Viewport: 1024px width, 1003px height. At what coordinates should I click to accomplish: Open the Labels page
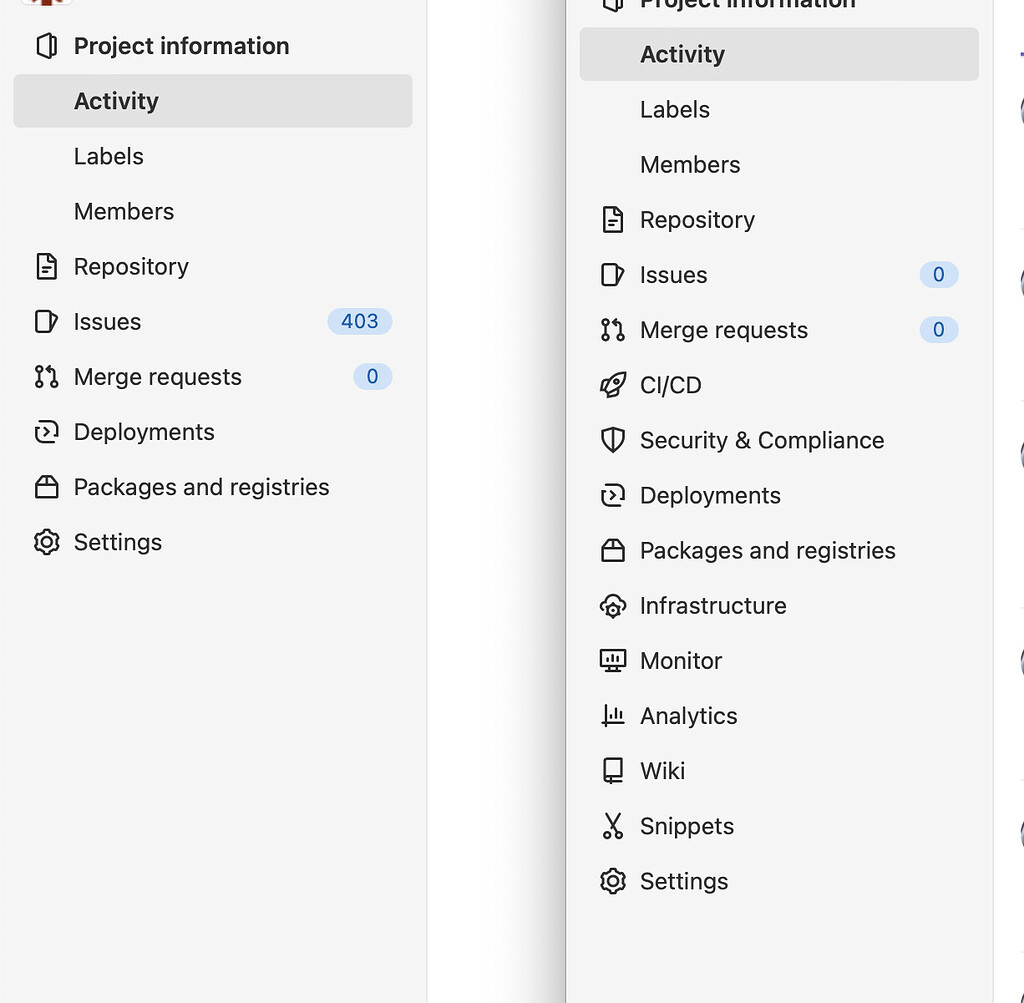(108, 156)
